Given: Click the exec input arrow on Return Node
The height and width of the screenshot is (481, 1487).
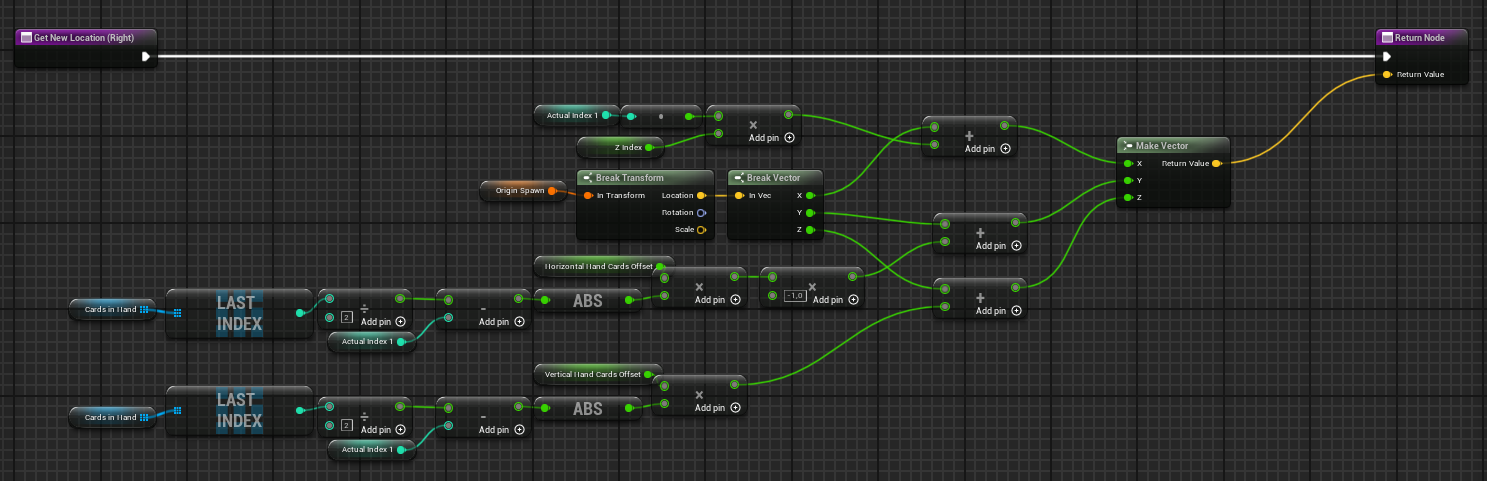Looking at the screenshot, I should point(1387,56).
